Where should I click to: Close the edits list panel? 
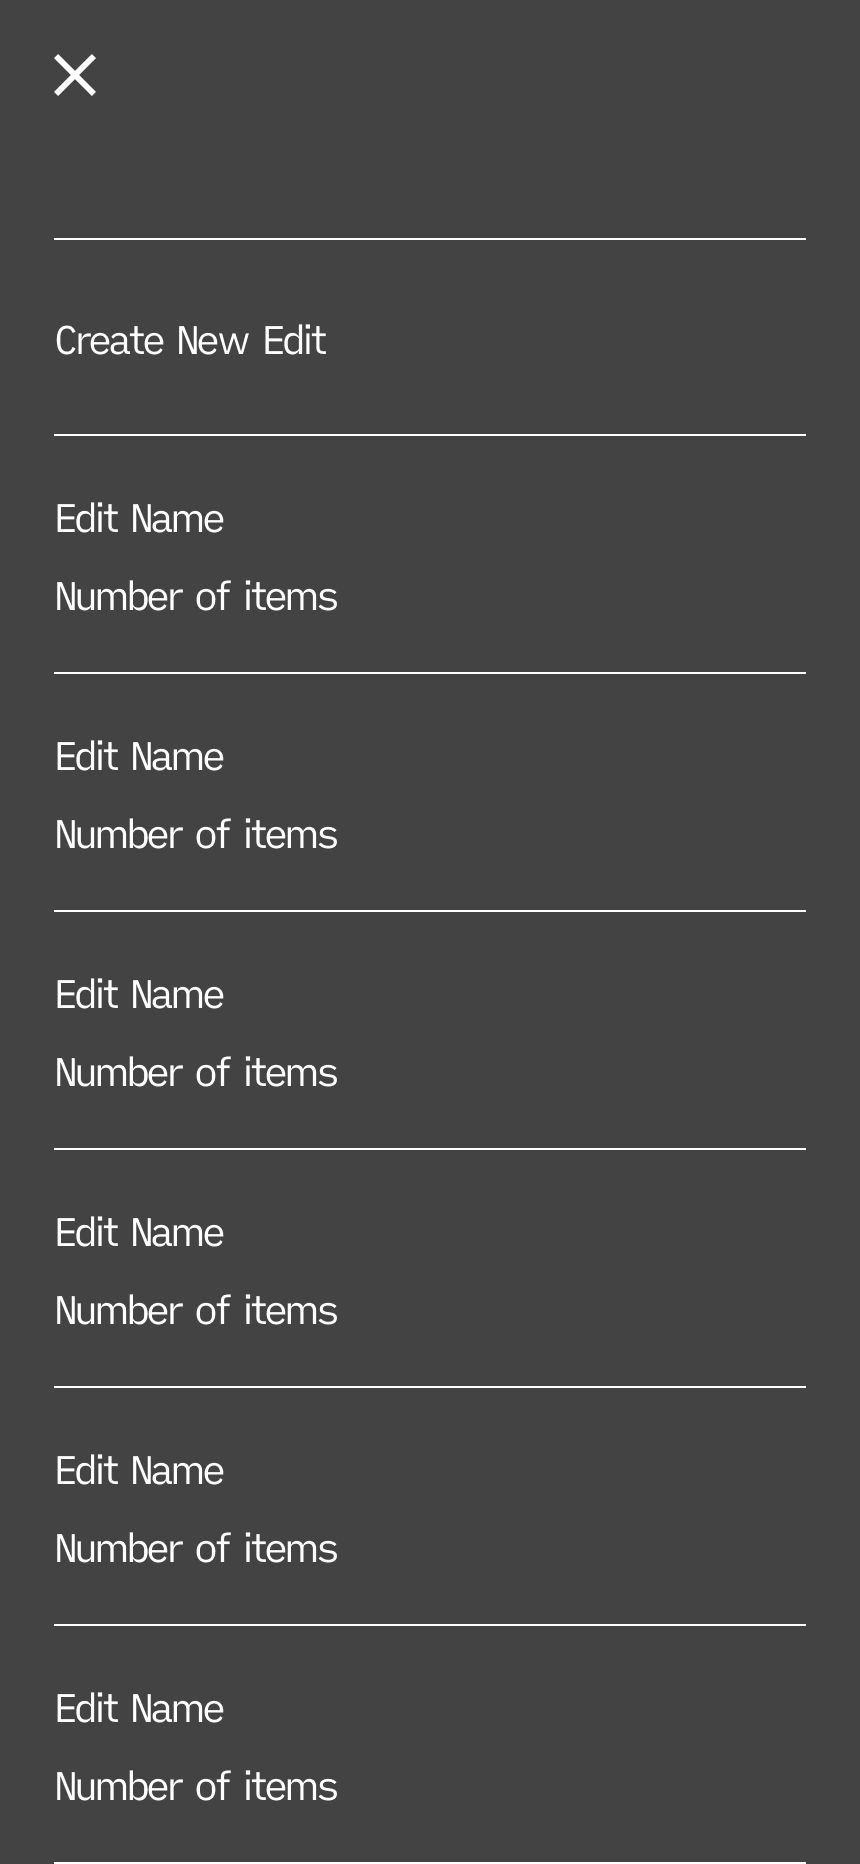click(75, 76)
